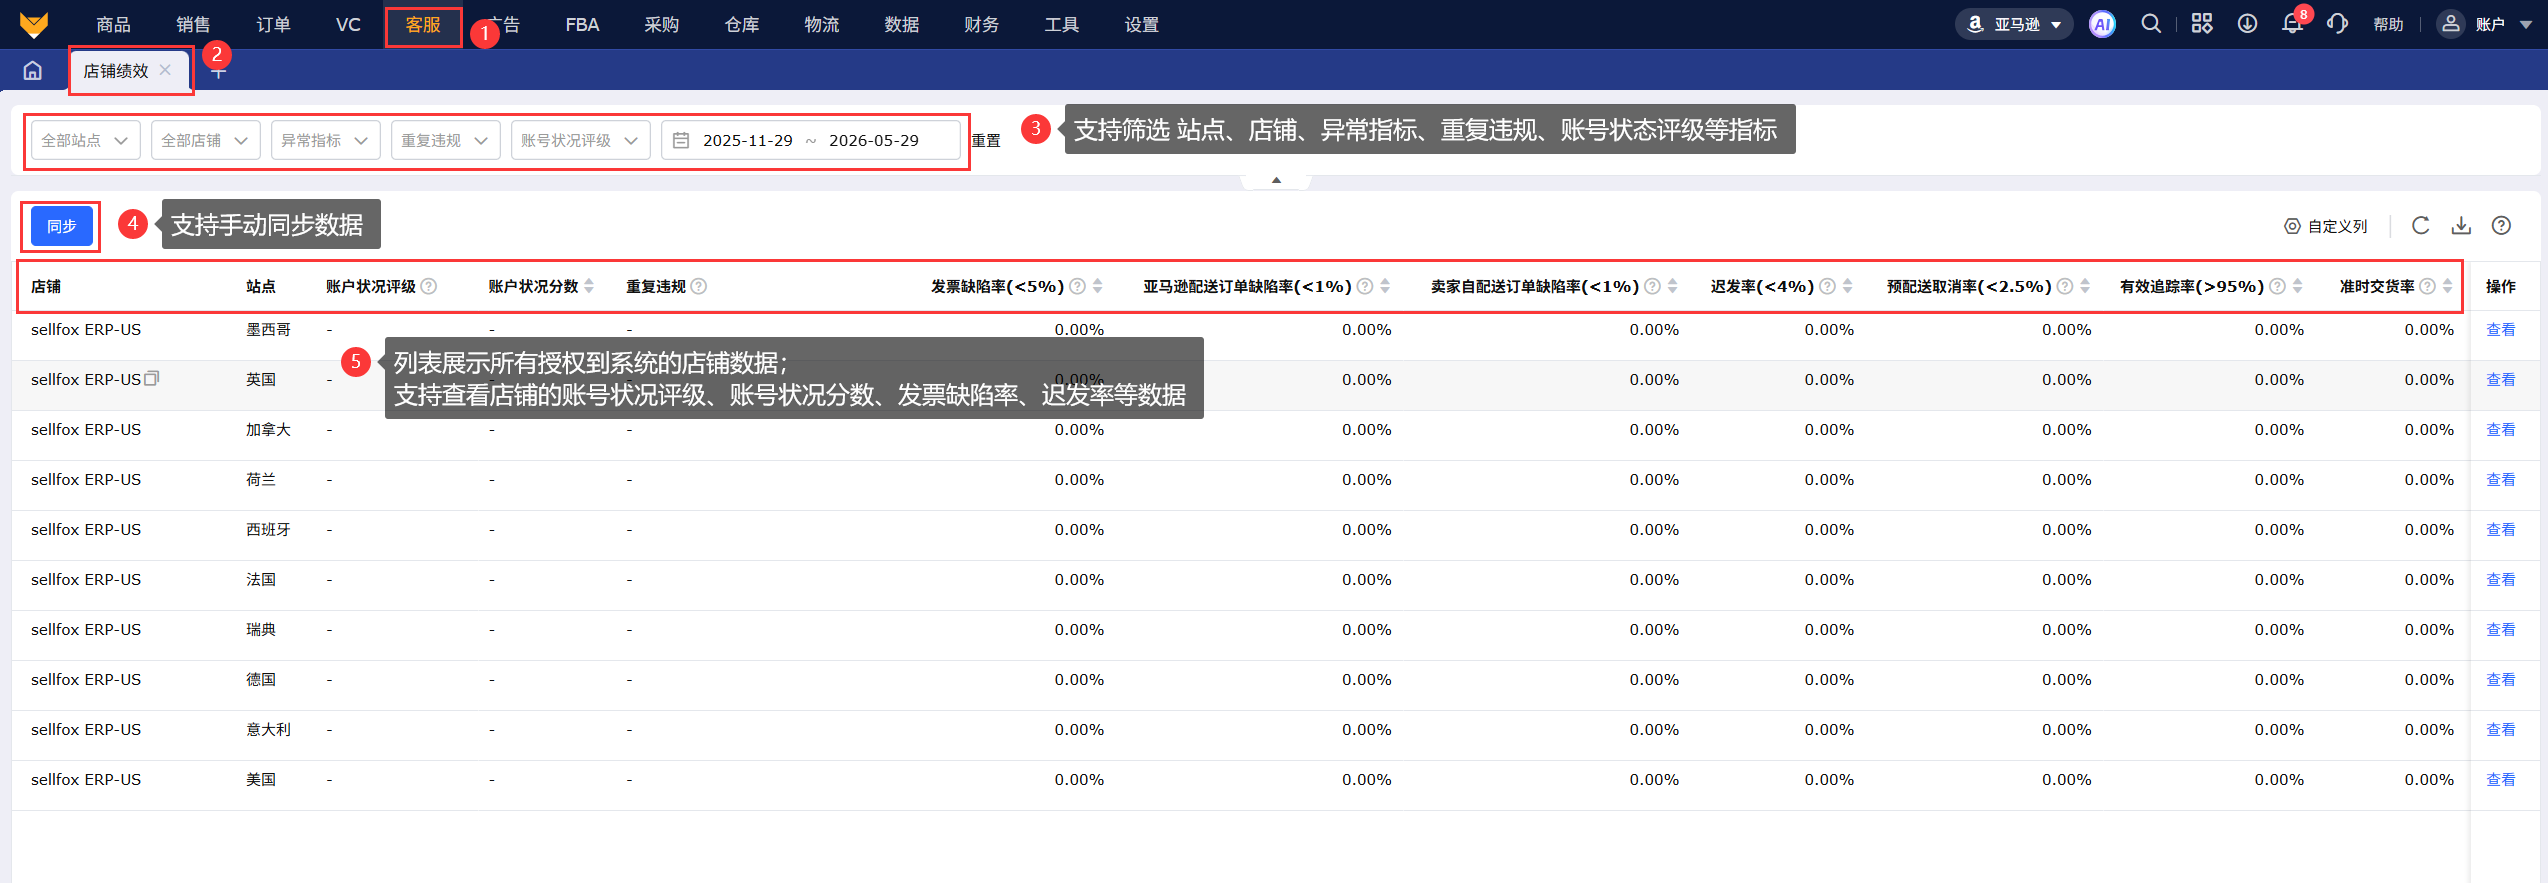The height and width of the screenshot is (883, 2548).
Task: Sort by 账户状况分数 column
Action: 590,286
